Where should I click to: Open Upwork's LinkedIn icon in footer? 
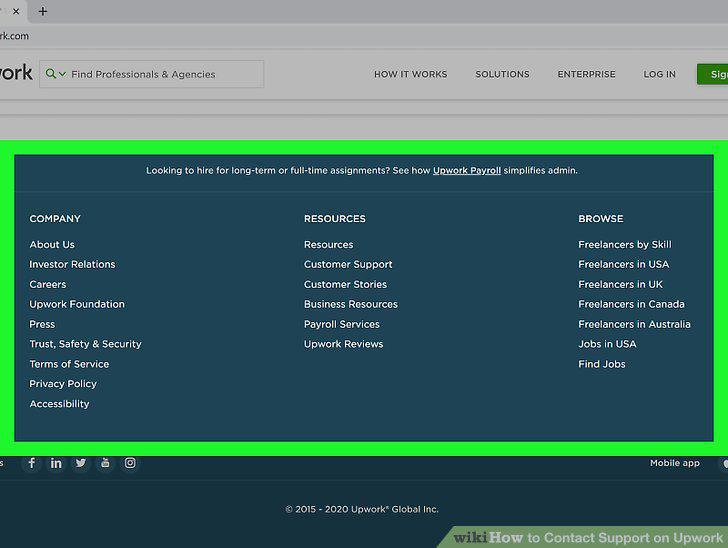pyautogui.click(x=56, y=463)
